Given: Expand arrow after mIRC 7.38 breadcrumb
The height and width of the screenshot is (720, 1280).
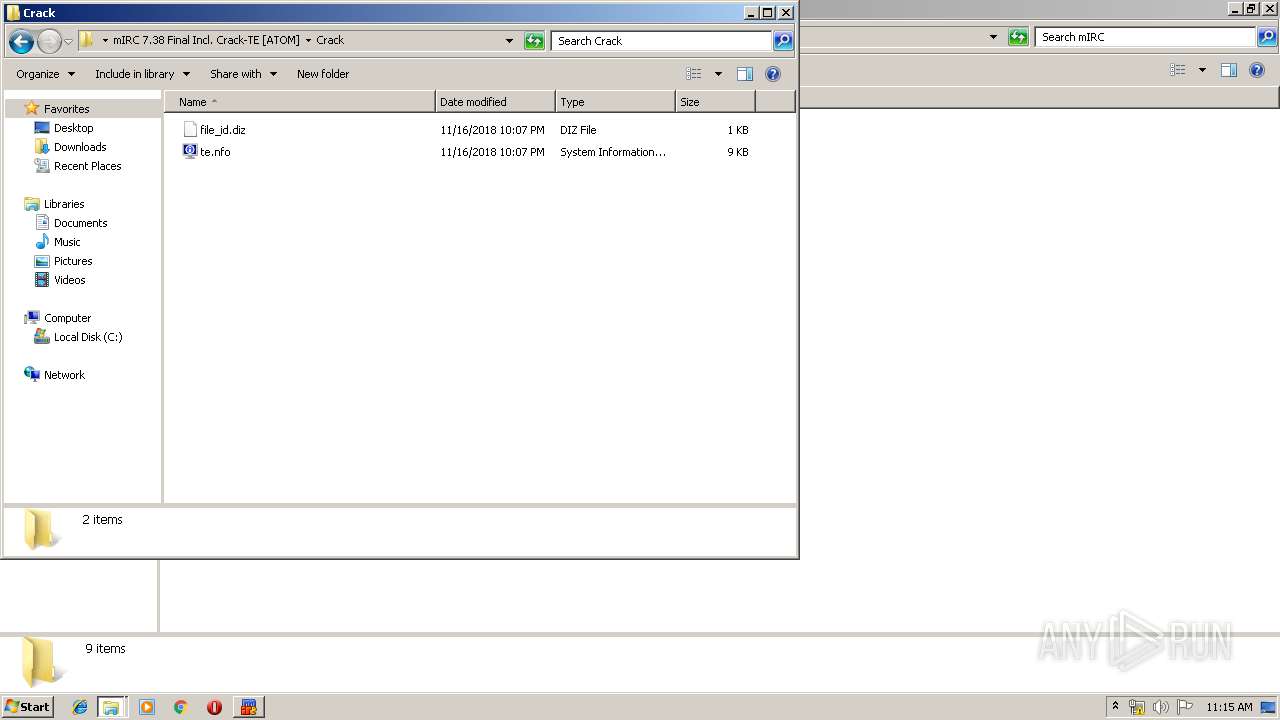Looking at the screenshot, I should coord(308,41).
